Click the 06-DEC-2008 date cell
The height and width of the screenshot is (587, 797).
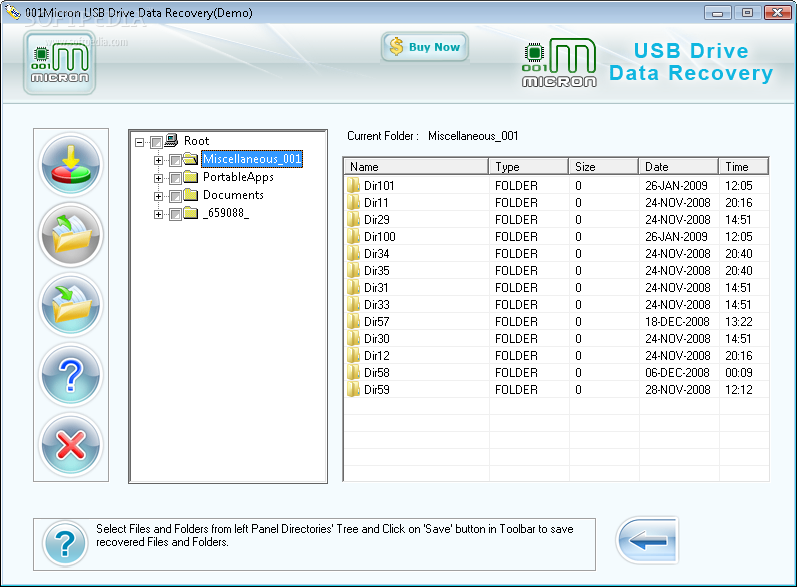click(x=678, y=372)
